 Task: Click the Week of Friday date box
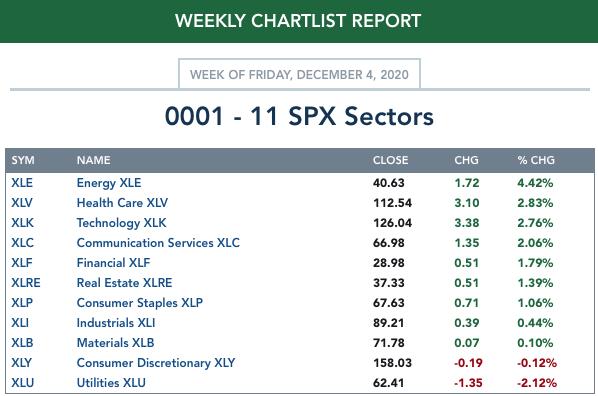pos(299,74)
